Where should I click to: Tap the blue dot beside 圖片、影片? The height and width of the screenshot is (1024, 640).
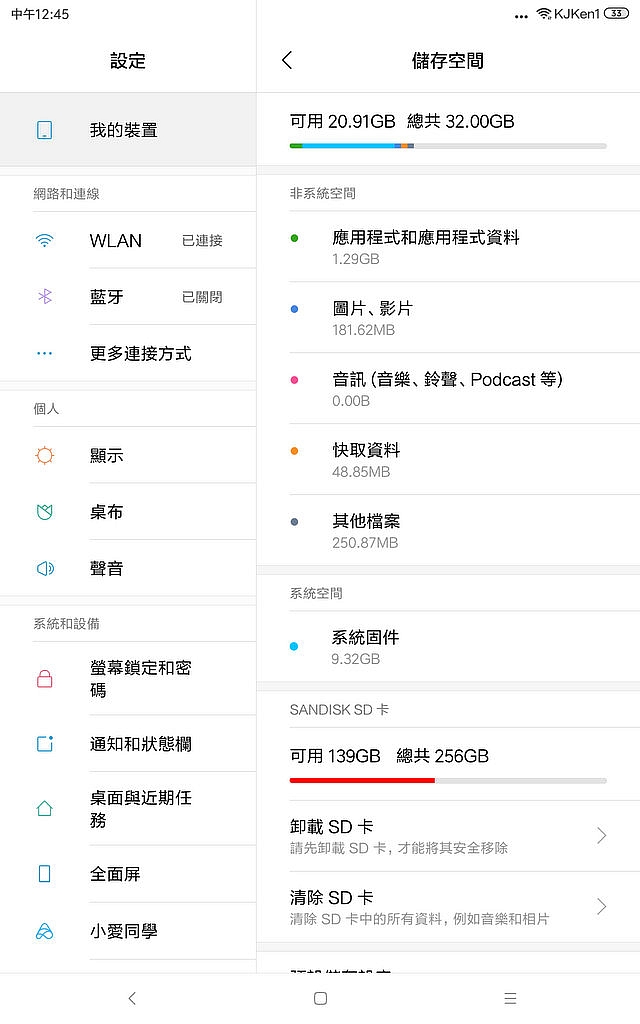click(x=294, y=310)
